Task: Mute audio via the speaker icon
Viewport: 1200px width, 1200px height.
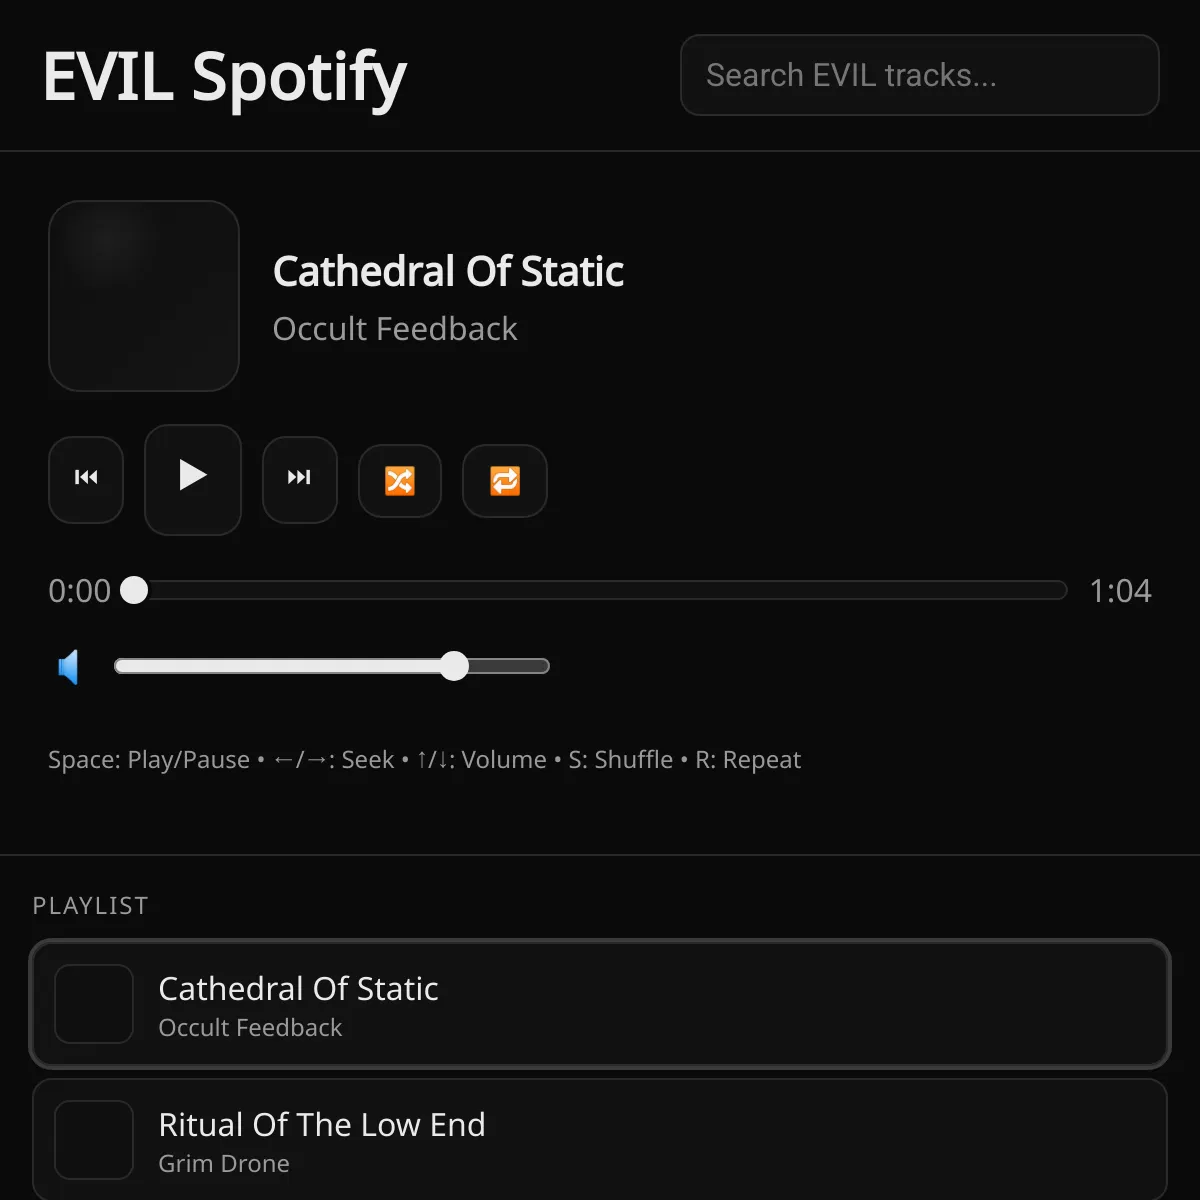Action: coord(68,666)
